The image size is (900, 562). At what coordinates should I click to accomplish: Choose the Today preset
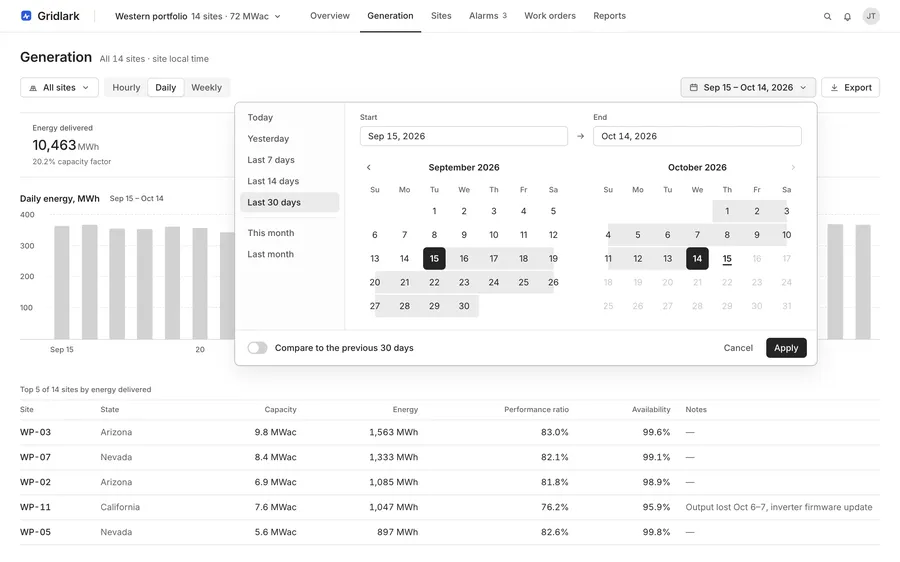(x=289, y=118)
